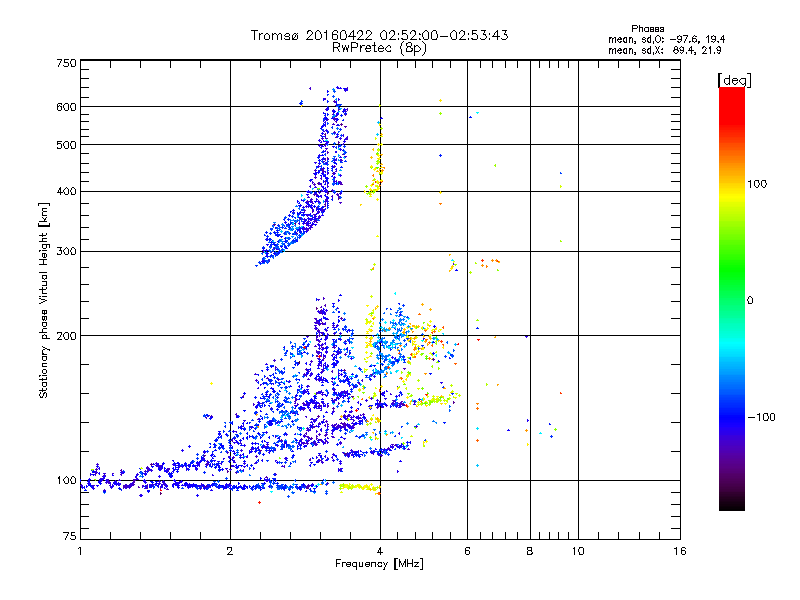Click the x-axis '6' tick label
Image resolution: width=800 pixels, height=600 pixels.
pyautogui.click(x=467, y=551)
